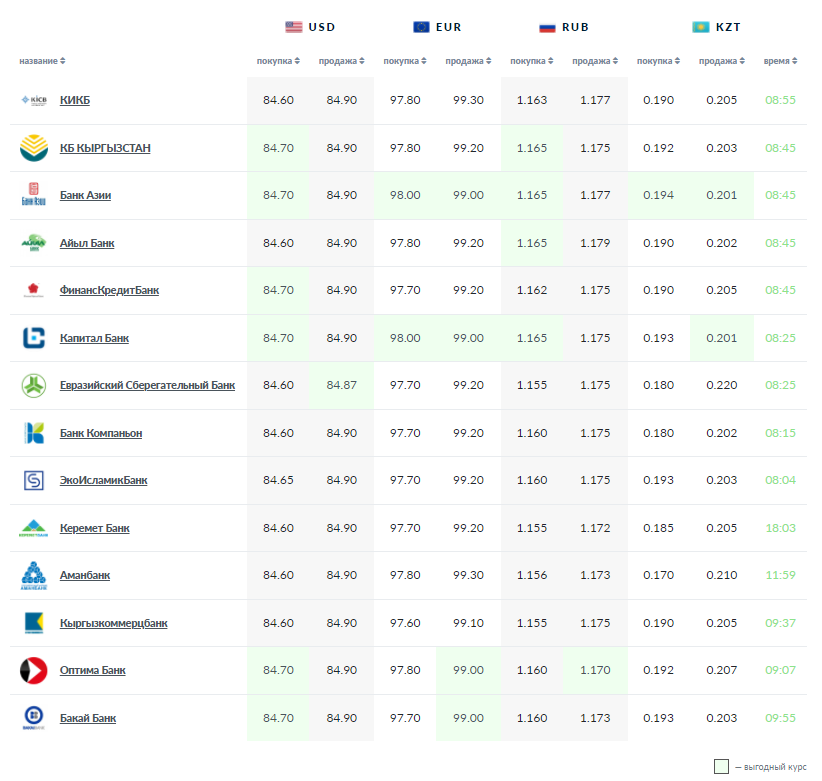Sort by время column
The image size is (822, 781).
click(x=780, y=61)
